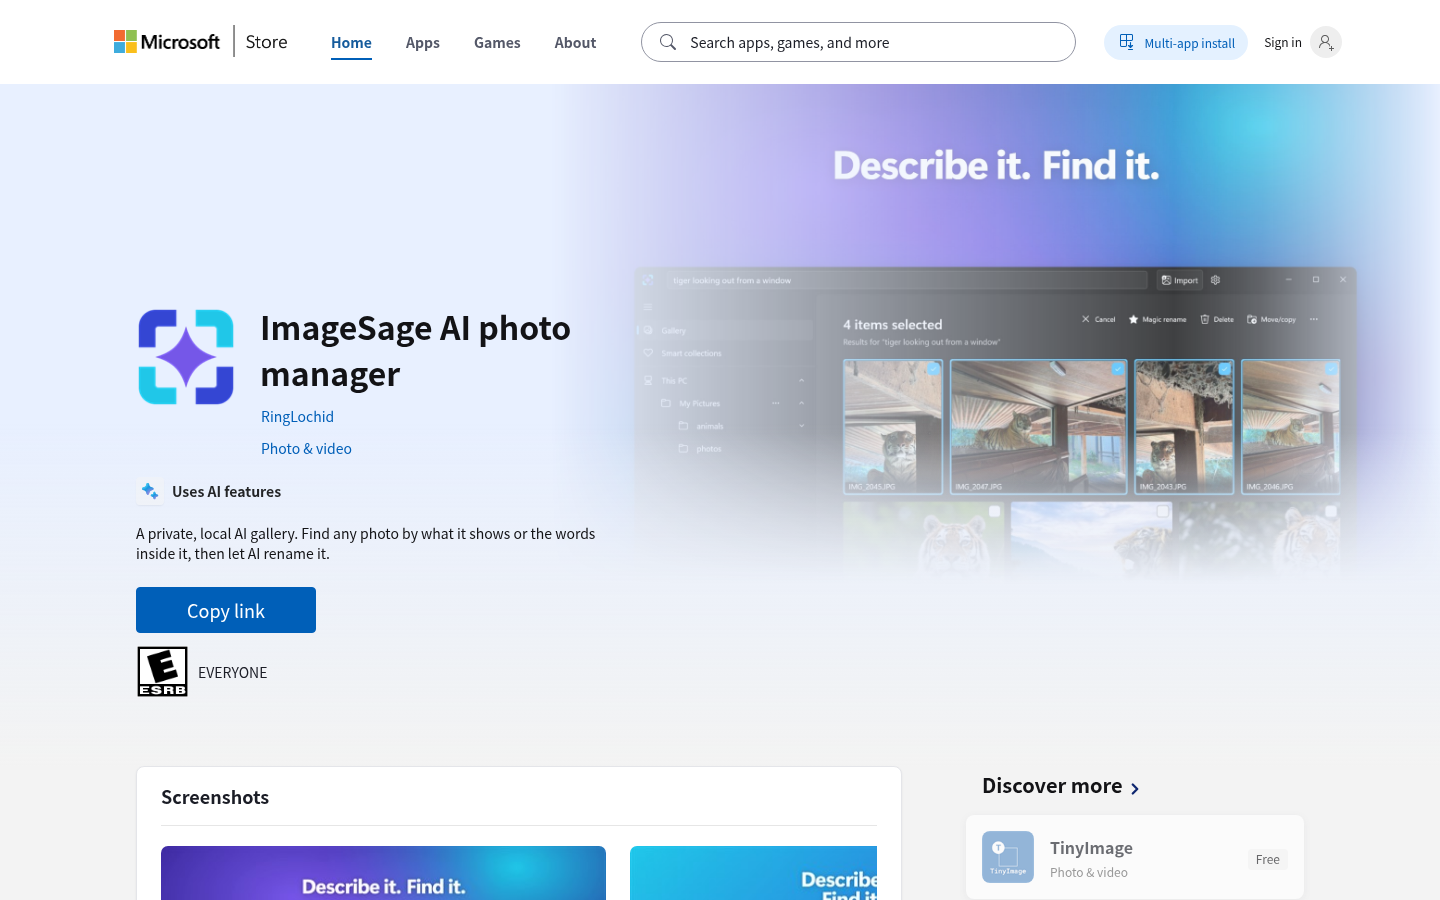Open the About tab
This screenshot has height=900, width=1440.
575,42
